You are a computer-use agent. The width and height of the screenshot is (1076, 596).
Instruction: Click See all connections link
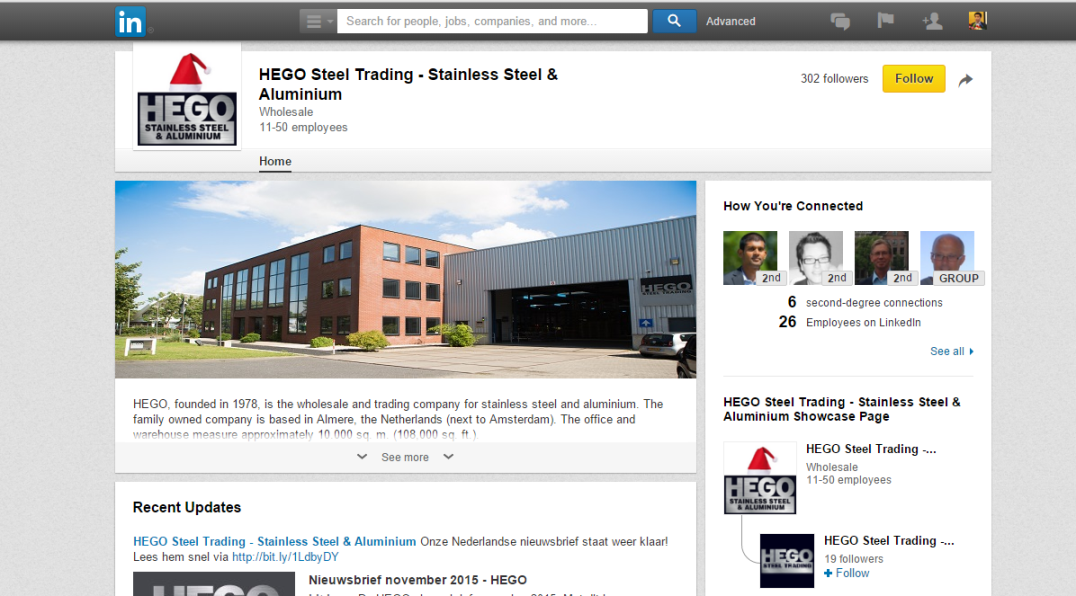[x=951, y=351]
